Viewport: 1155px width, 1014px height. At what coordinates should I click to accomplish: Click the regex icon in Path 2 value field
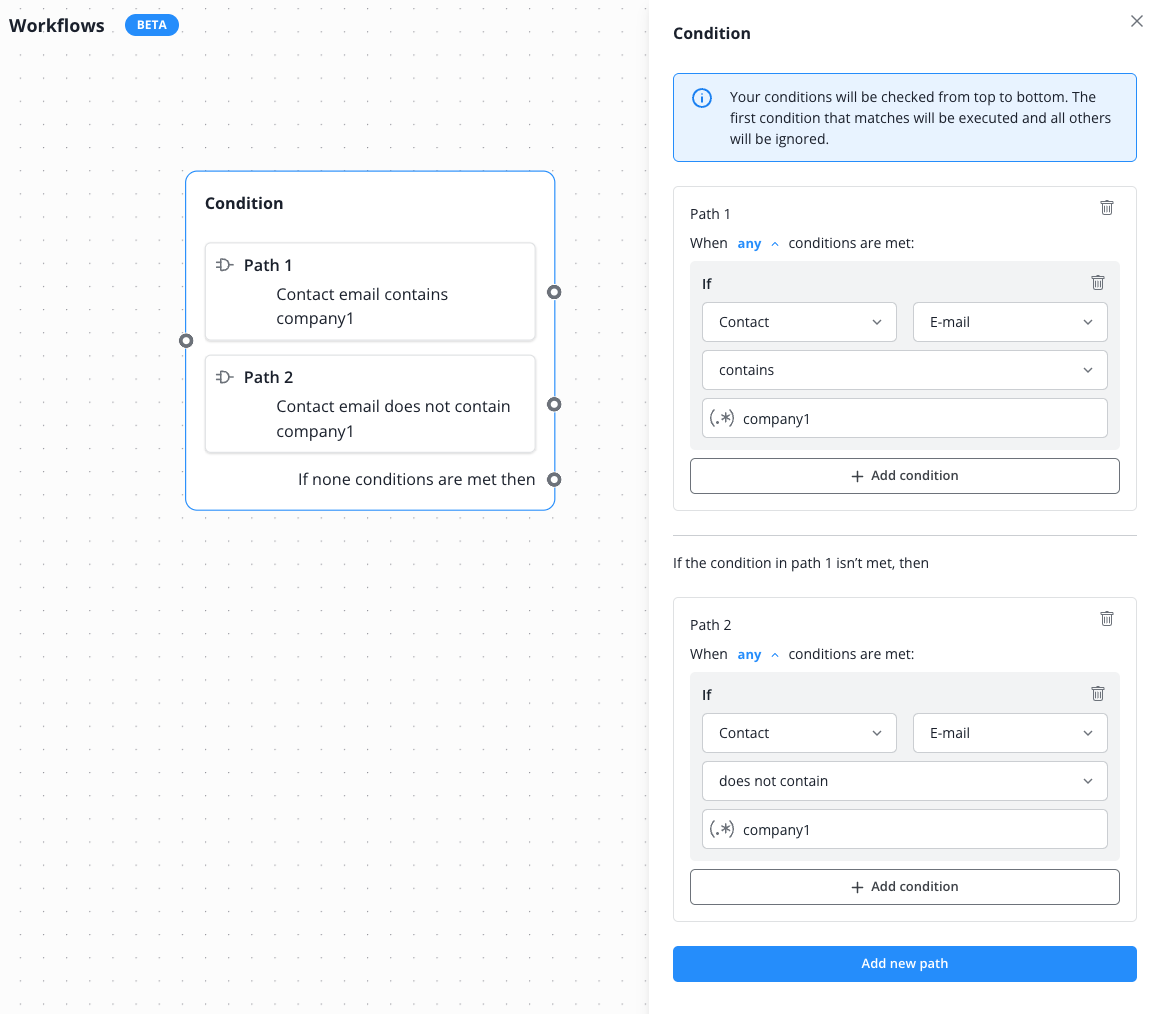pyautogui.click(x=722, y=830)
